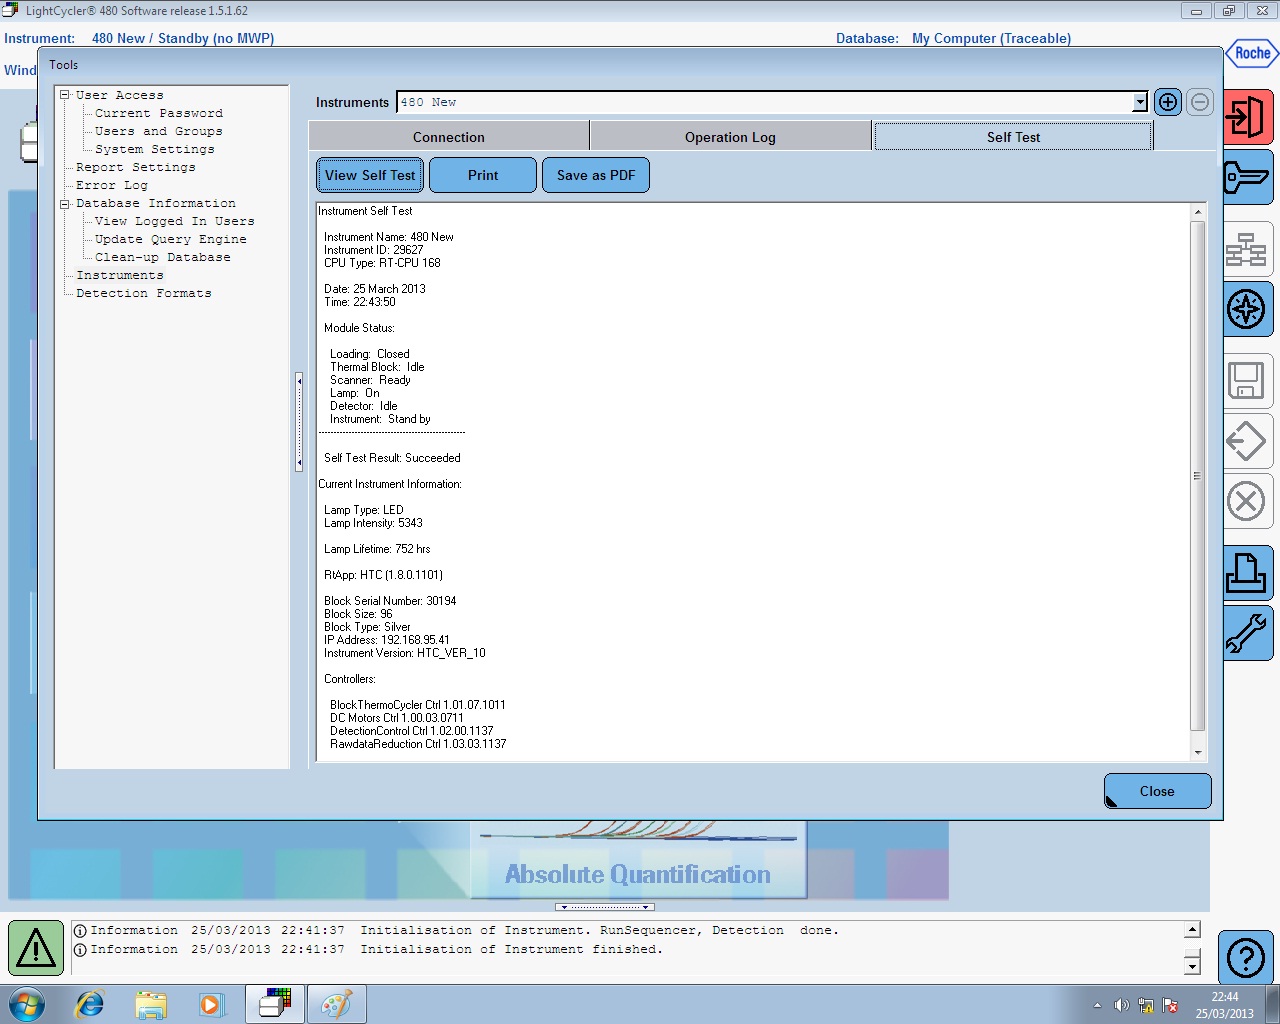Image resolution: width=1280 pixels, height=1024 pixels.
Task: Open the Instruments dropdown showing 480 New
Action: [x=1139, y=101]
